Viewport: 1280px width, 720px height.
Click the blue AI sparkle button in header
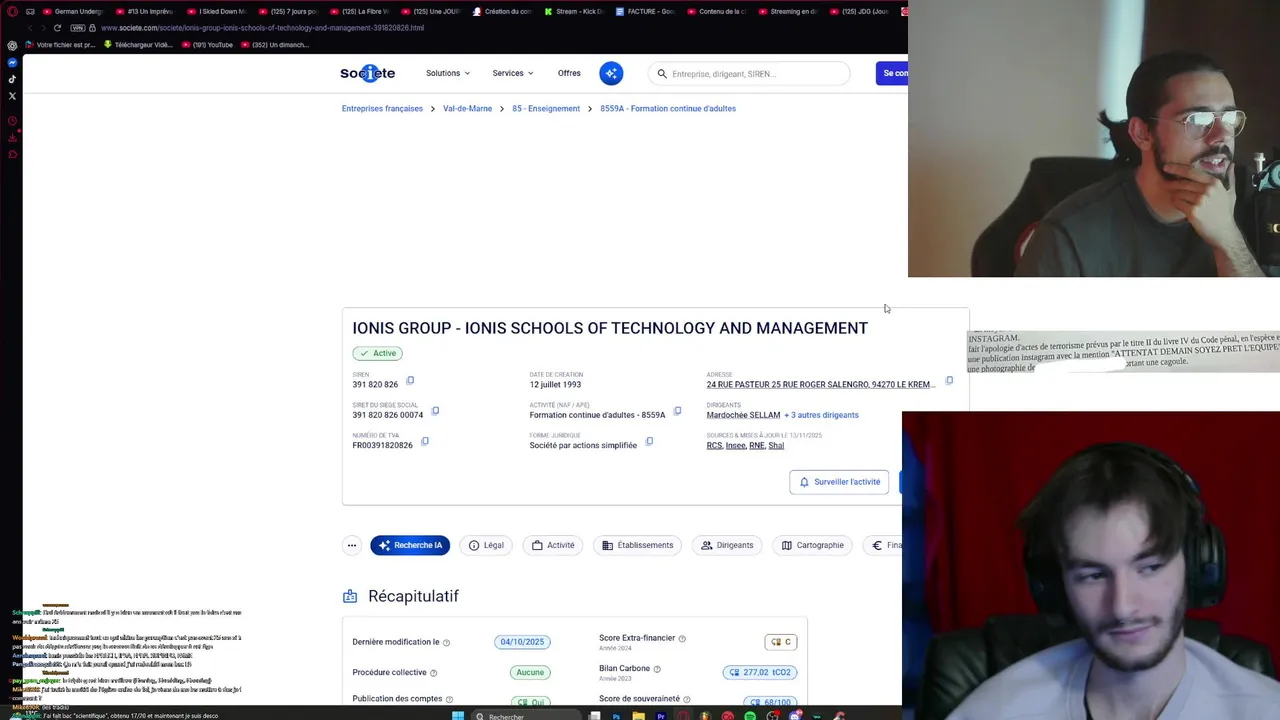(611, 73)
